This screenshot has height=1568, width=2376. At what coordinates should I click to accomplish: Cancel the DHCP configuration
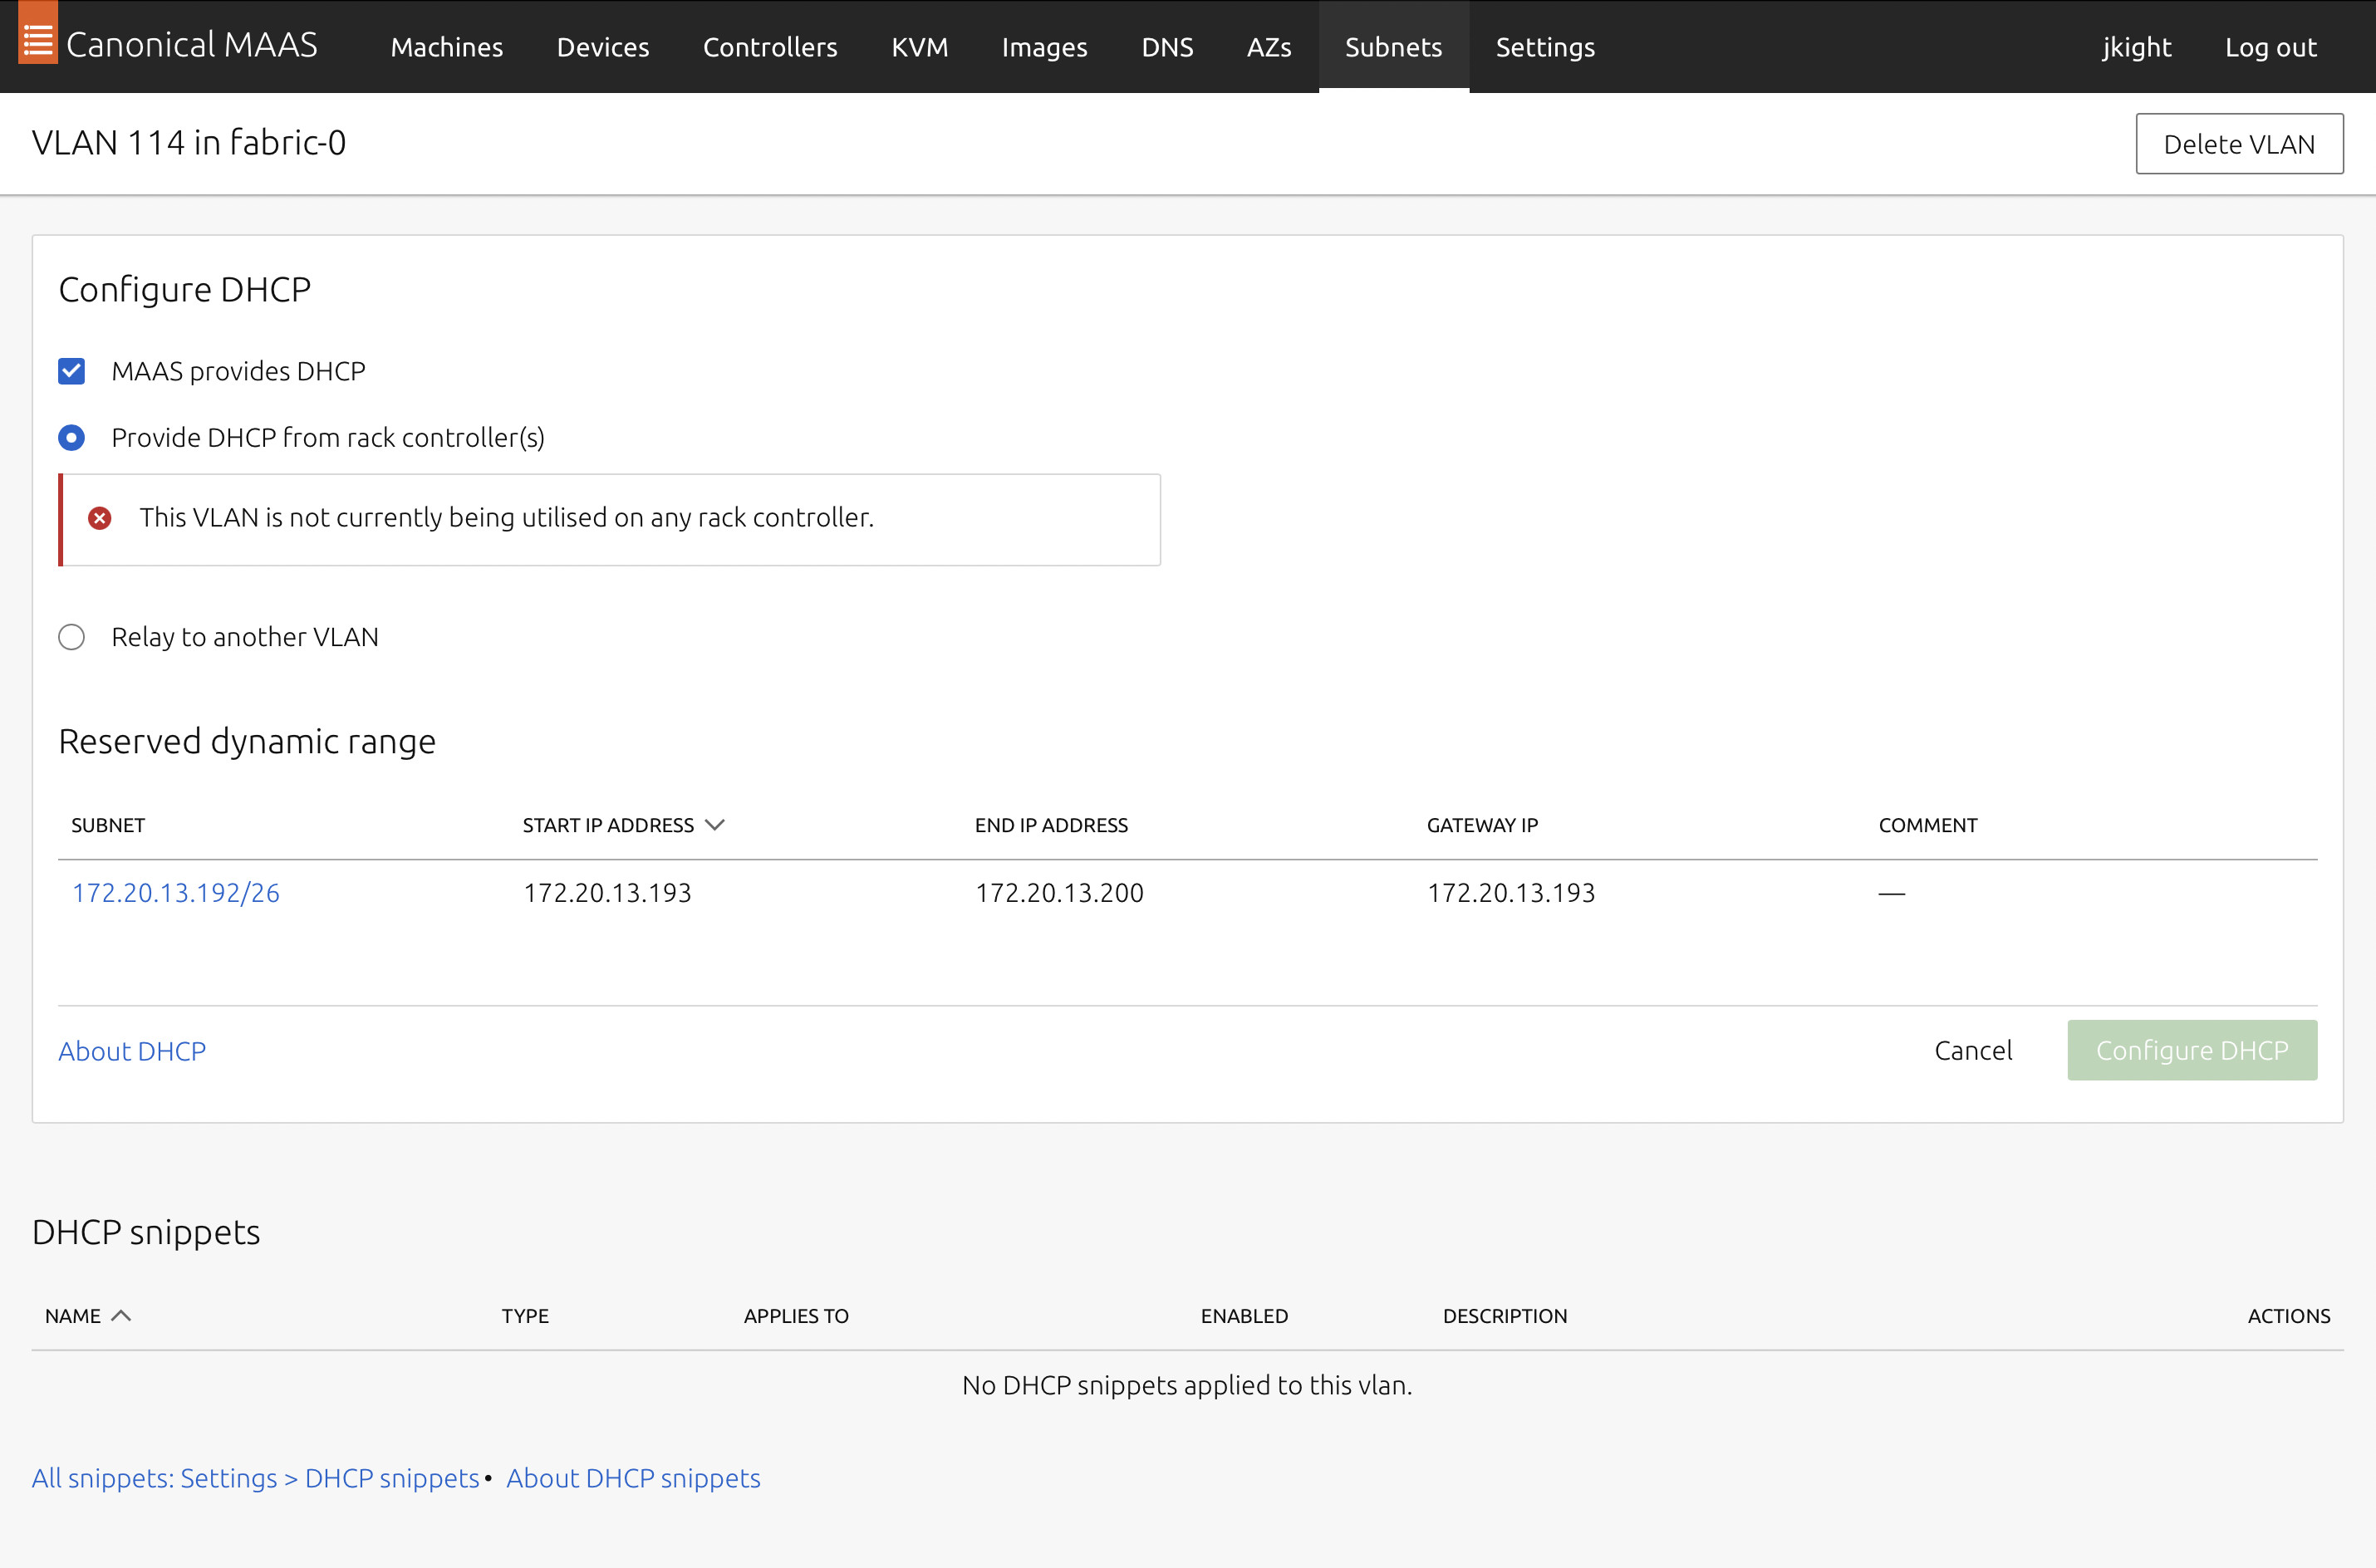point(1972,1050)
